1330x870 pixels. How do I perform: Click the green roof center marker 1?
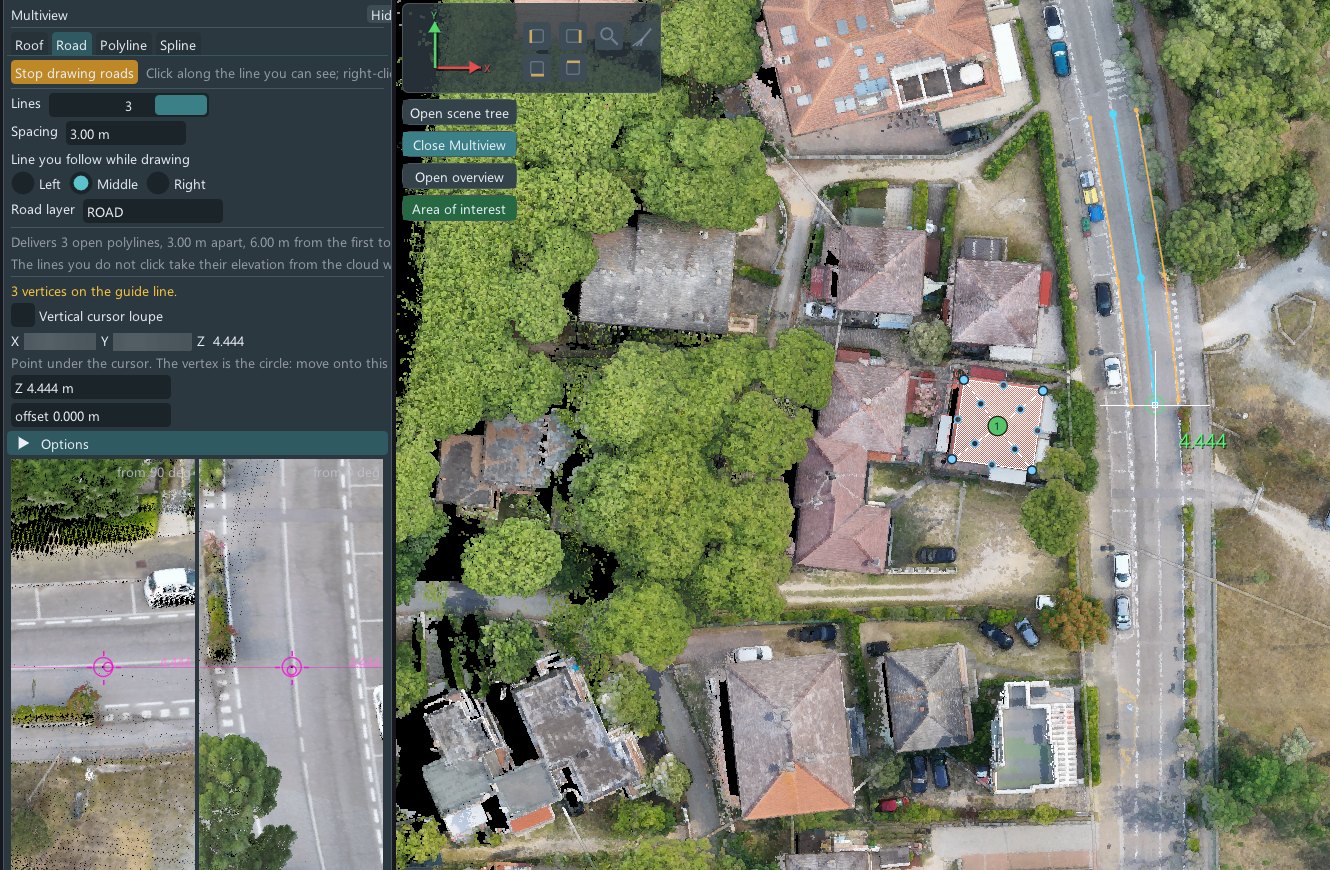pos(996,427)
